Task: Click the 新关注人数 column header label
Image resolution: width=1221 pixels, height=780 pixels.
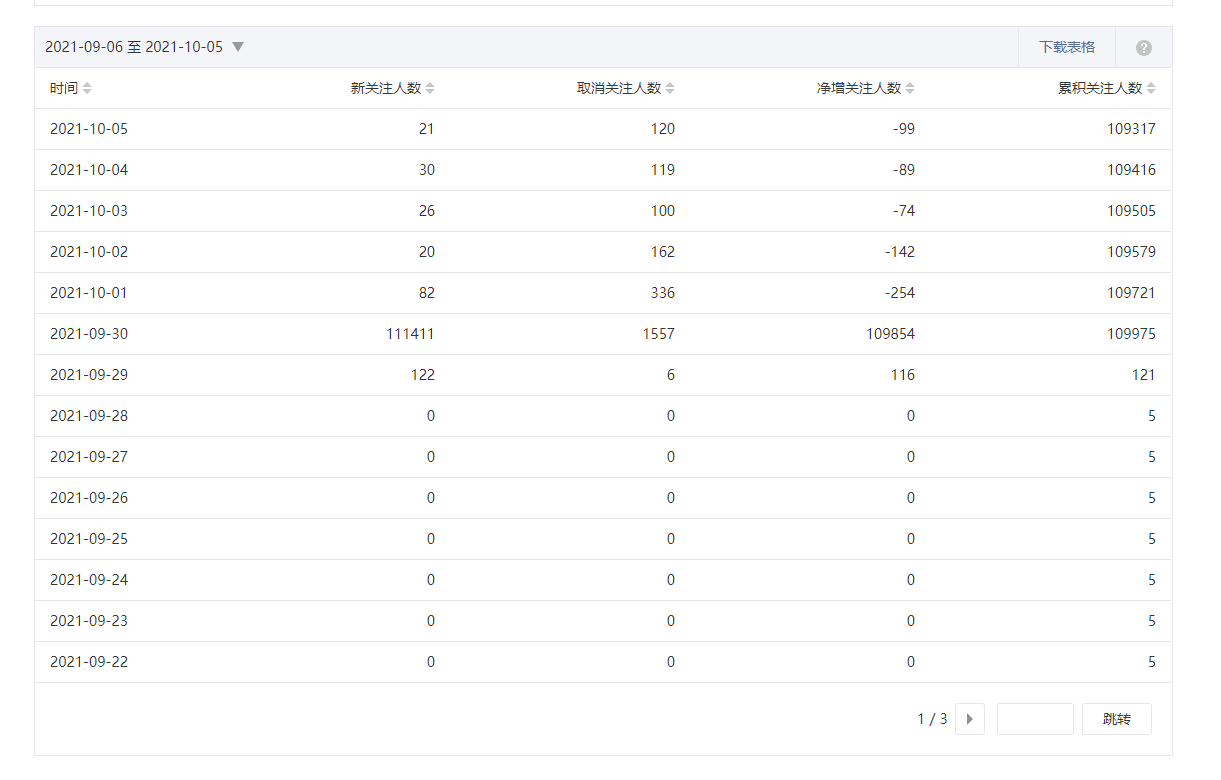Action: point(386,88)
